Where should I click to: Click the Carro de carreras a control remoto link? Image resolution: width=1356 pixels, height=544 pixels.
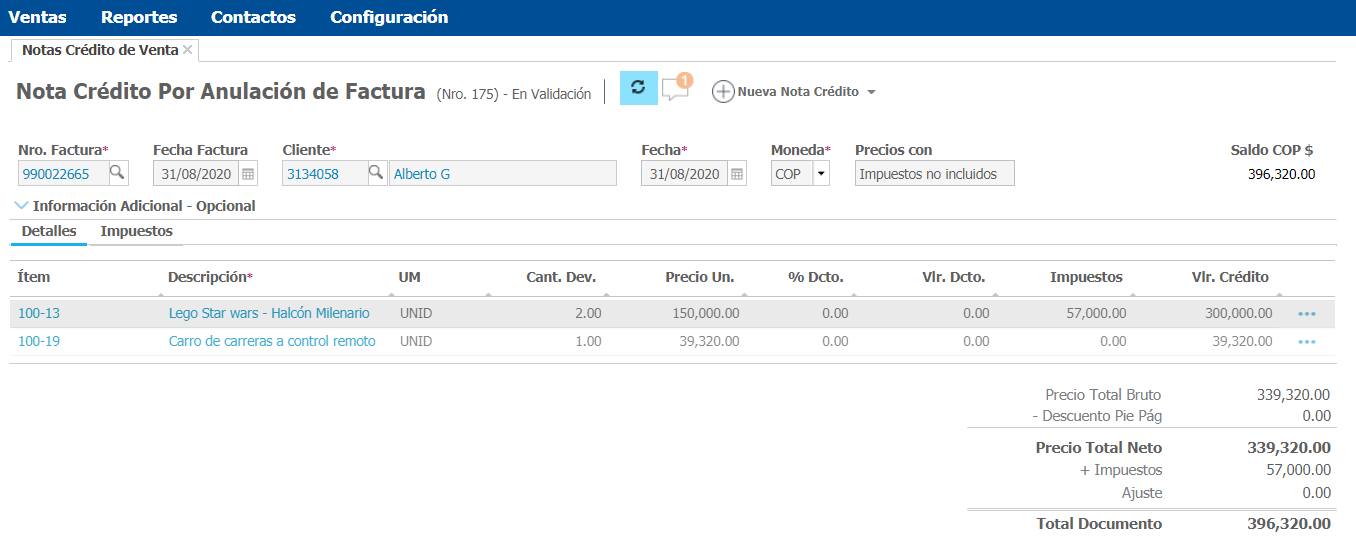pyautogui.click(x=272, y=341)
